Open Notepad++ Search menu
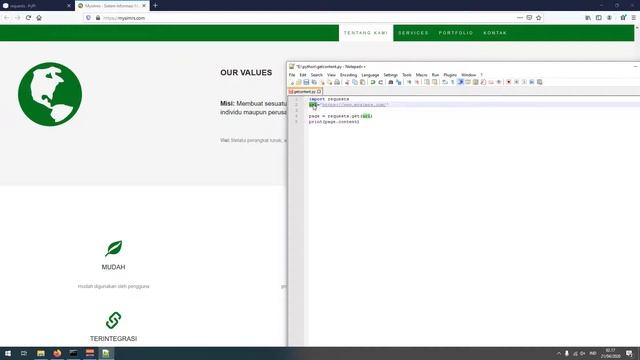 [316, 75]
